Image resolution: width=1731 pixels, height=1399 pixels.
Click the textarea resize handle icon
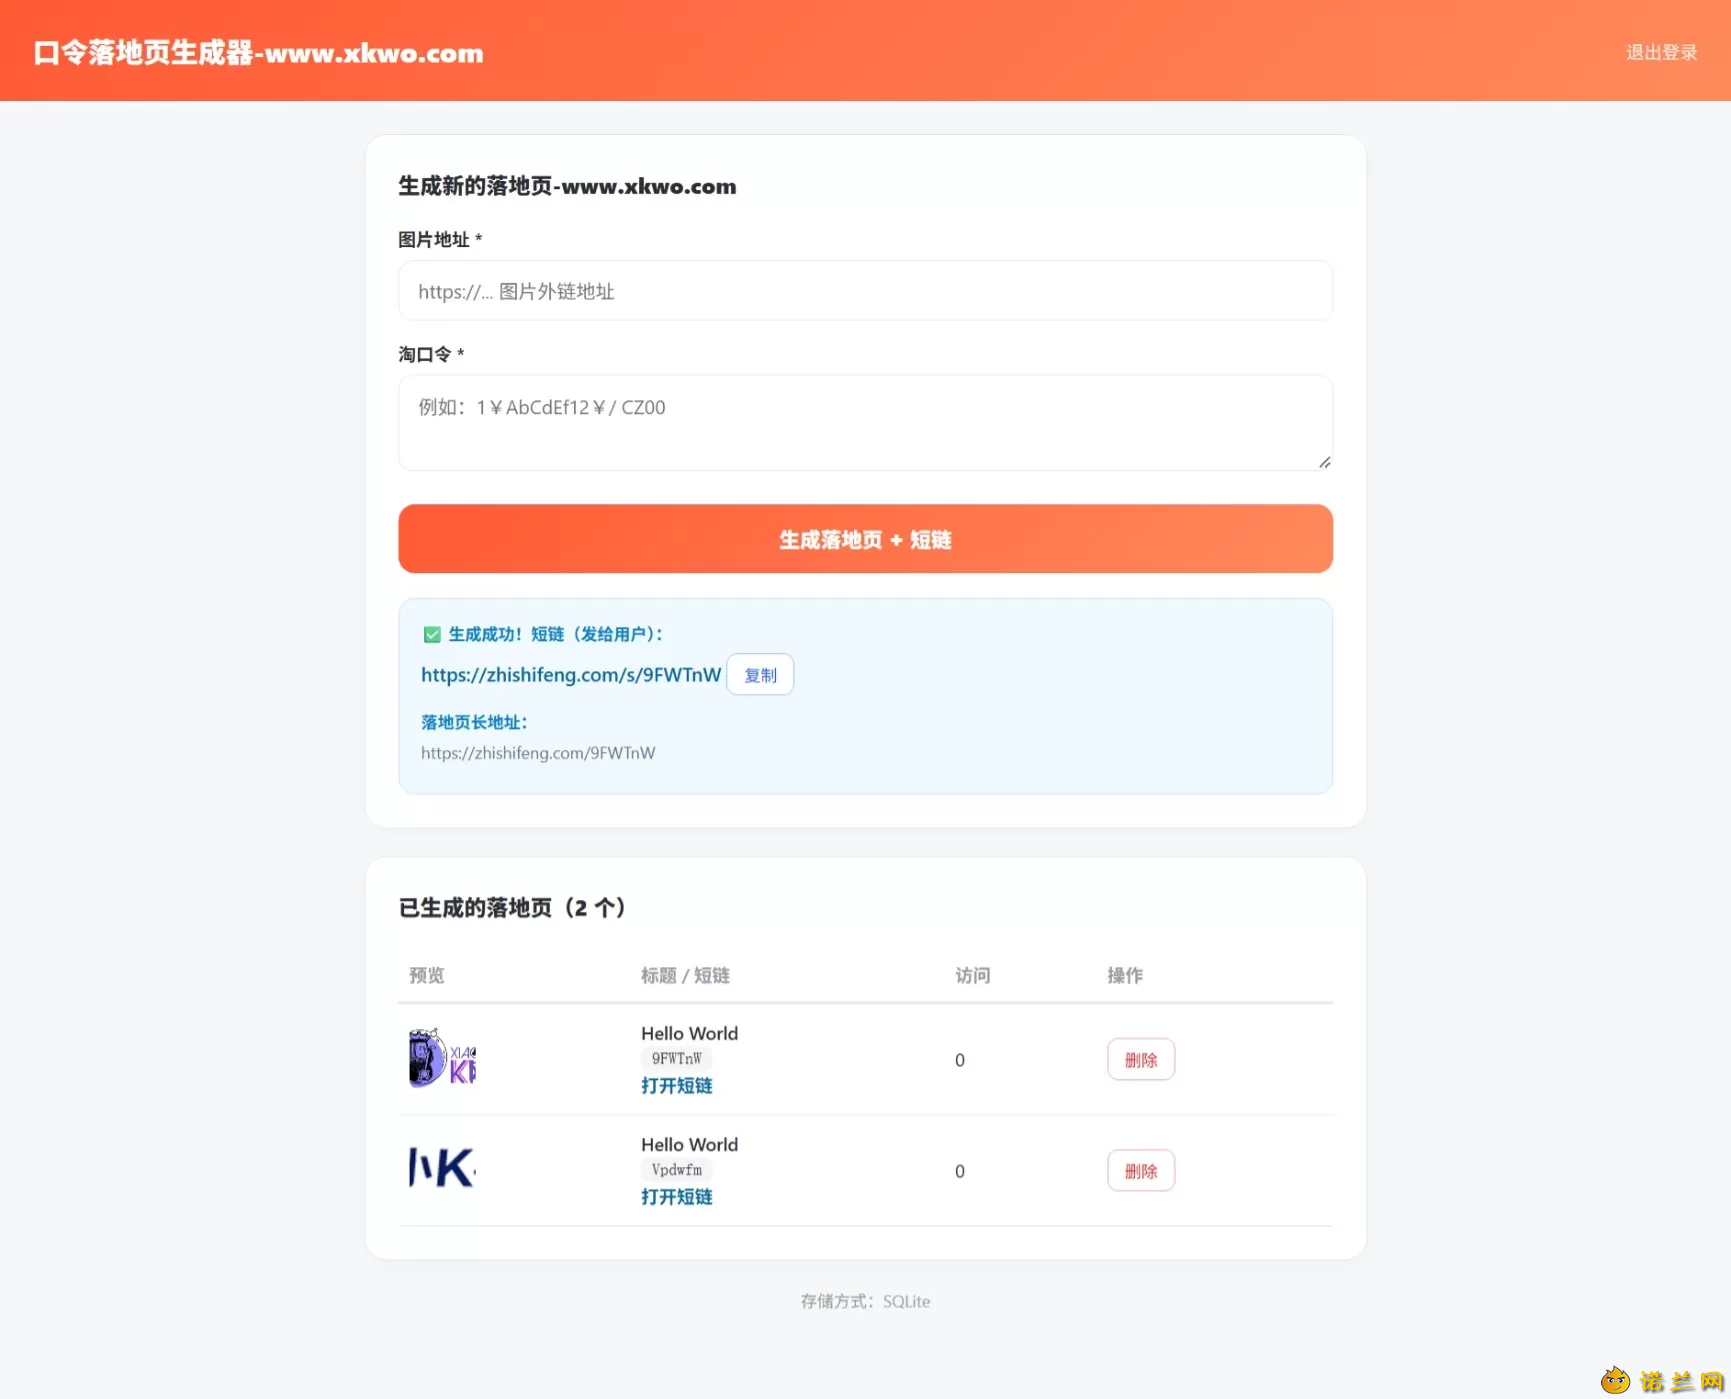(x=1324, y=462)
